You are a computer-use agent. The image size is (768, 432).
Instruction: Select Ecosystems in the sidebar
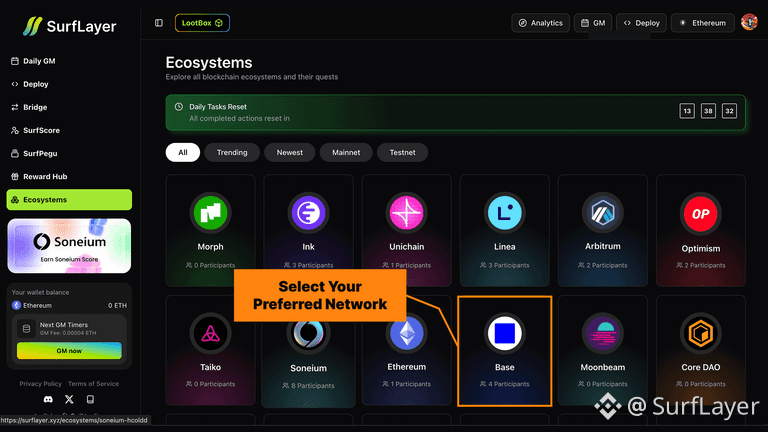click(x=69, y=200)
